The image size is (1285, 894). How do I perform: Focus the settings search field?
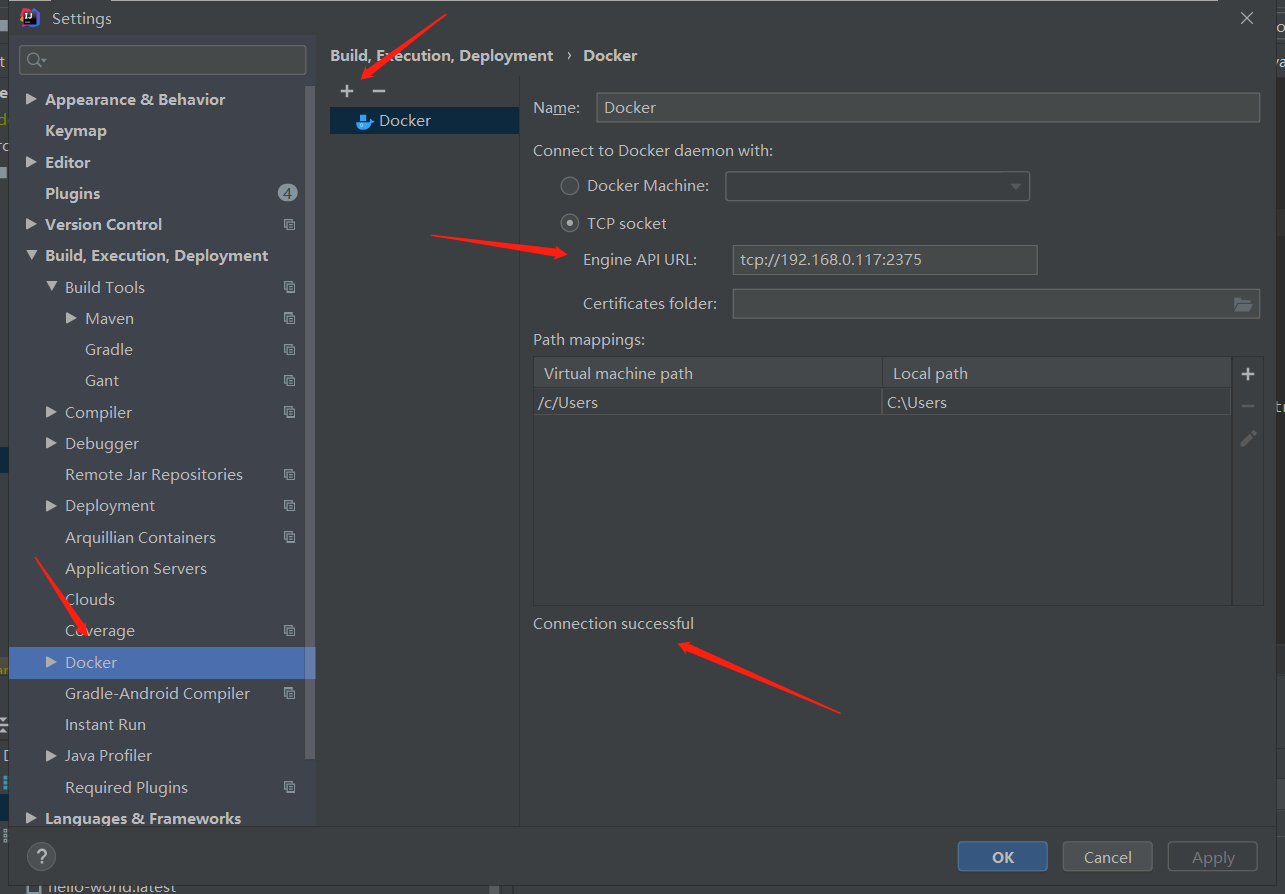click(x=163, y=60)
